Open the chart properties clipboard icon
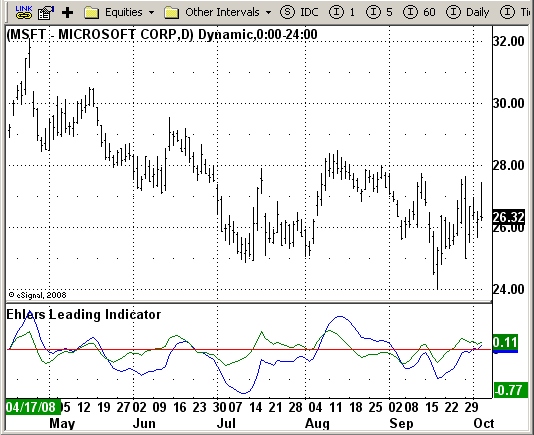Screen dimensions: 534x435 [46, 13]
